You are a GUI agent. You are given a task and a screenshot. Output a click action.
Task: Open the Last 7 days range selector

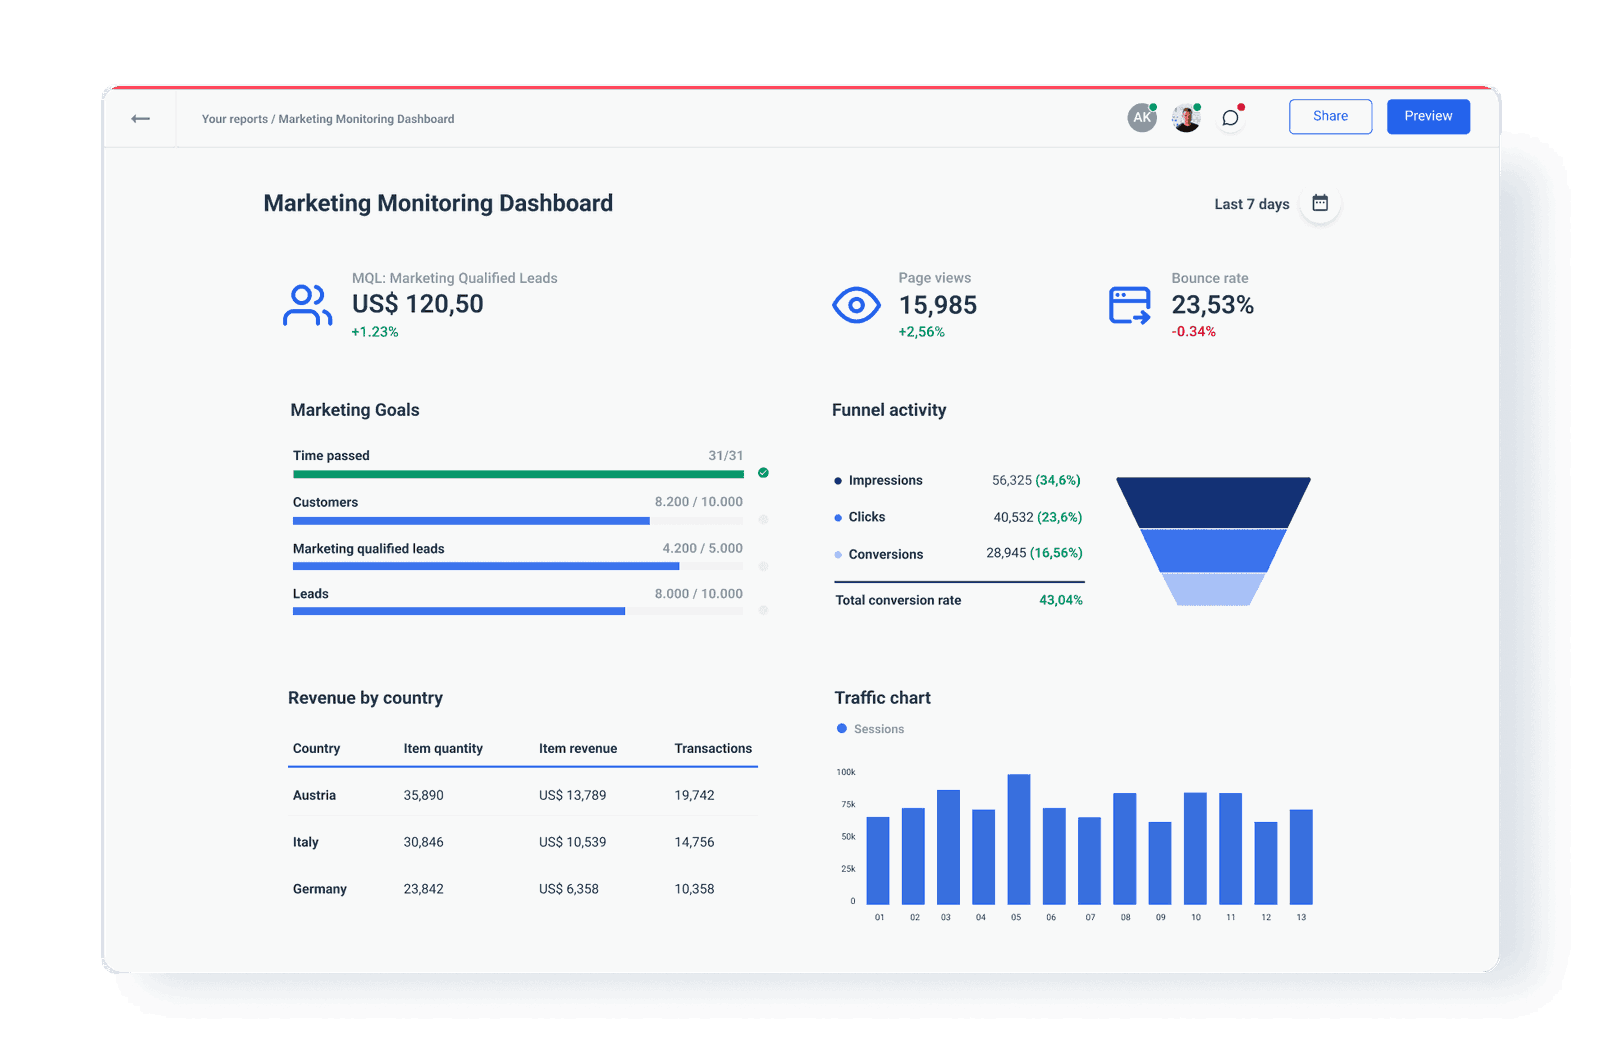pyautogui.click(x=1251, y=203)
